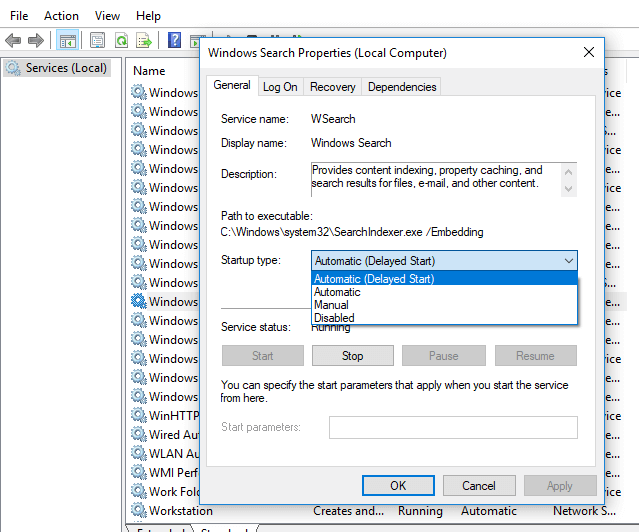Toggle the Show/Hide Console Tree icon
Image resolution: width=639 pixels, height=532 pixels.
(67, 40)
